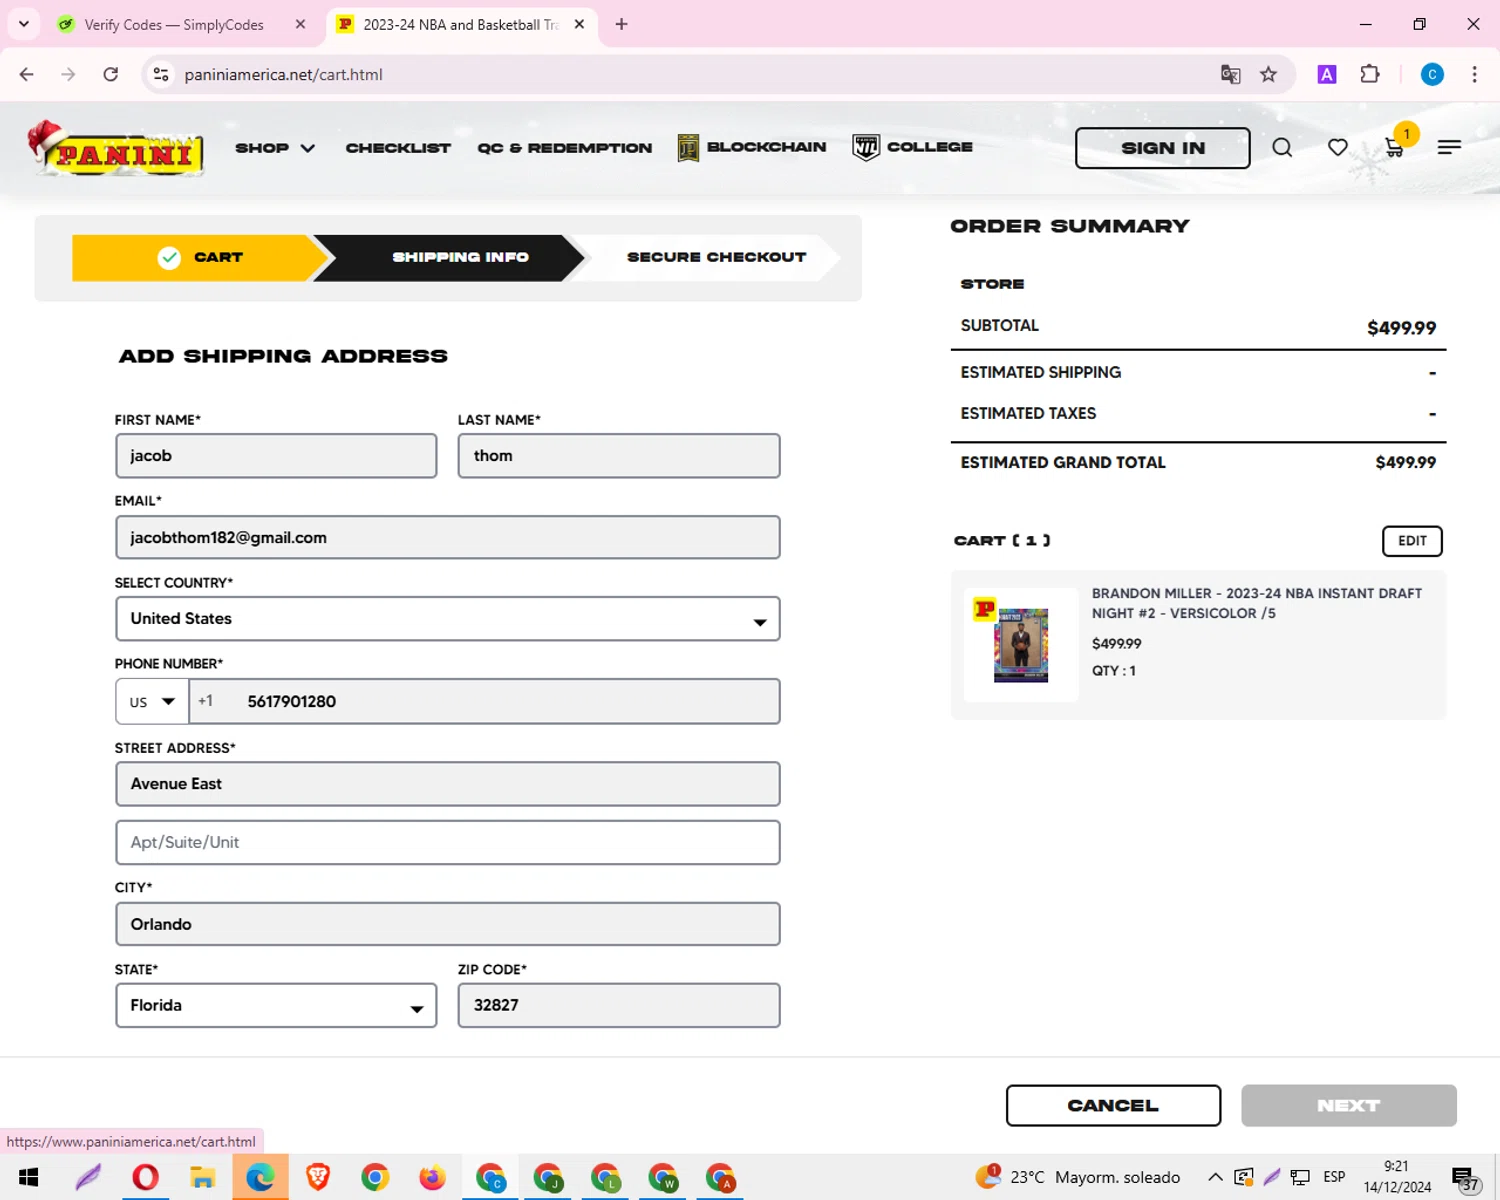This screenshot has height=1200, width=1500.
Task: Click the Blockchain badge icon
Action: [688, 148]
